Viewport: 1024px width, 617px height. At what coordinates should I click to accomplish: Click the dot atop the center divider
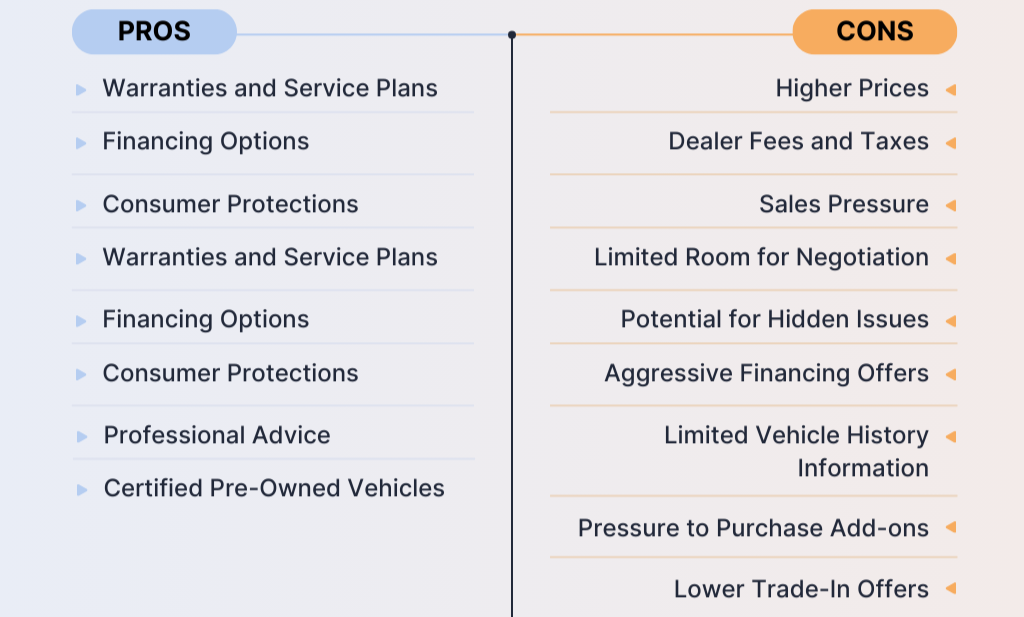coord(512,35)
